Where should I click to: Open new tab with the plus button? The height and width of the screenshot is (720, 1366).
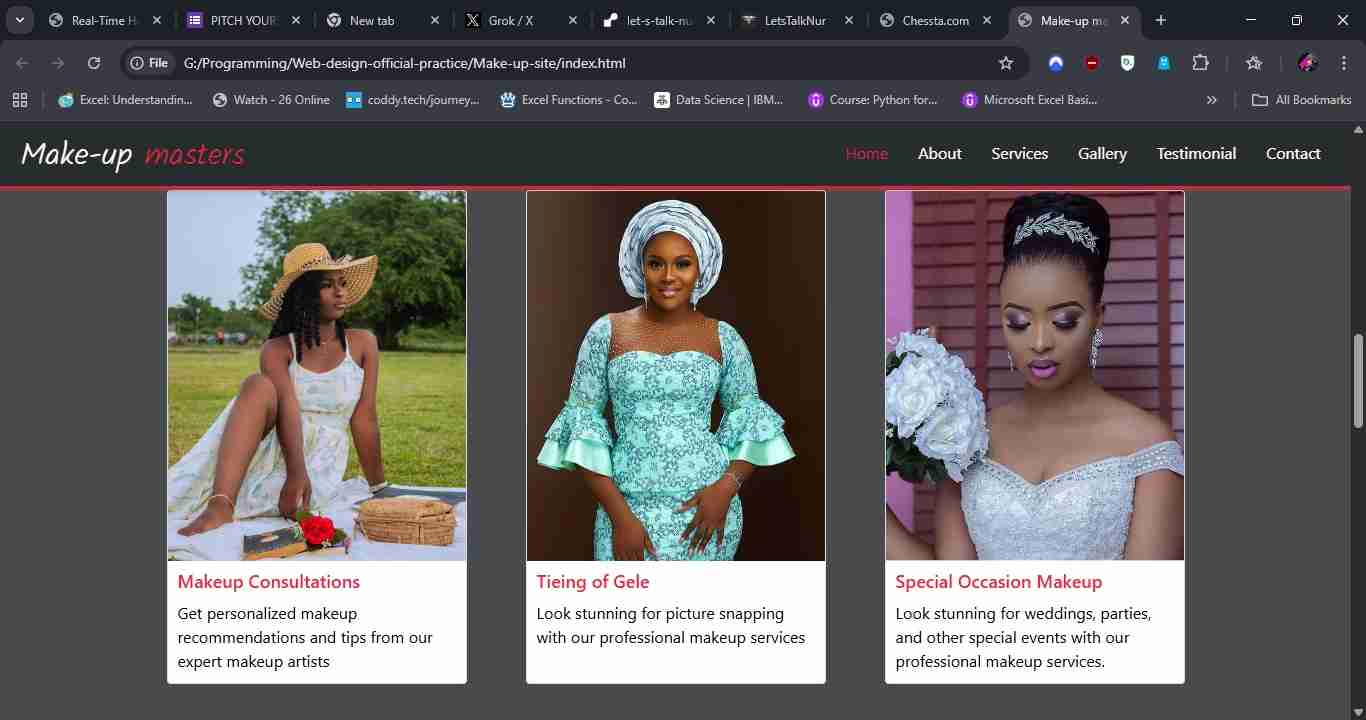[x=1161, y=20]
